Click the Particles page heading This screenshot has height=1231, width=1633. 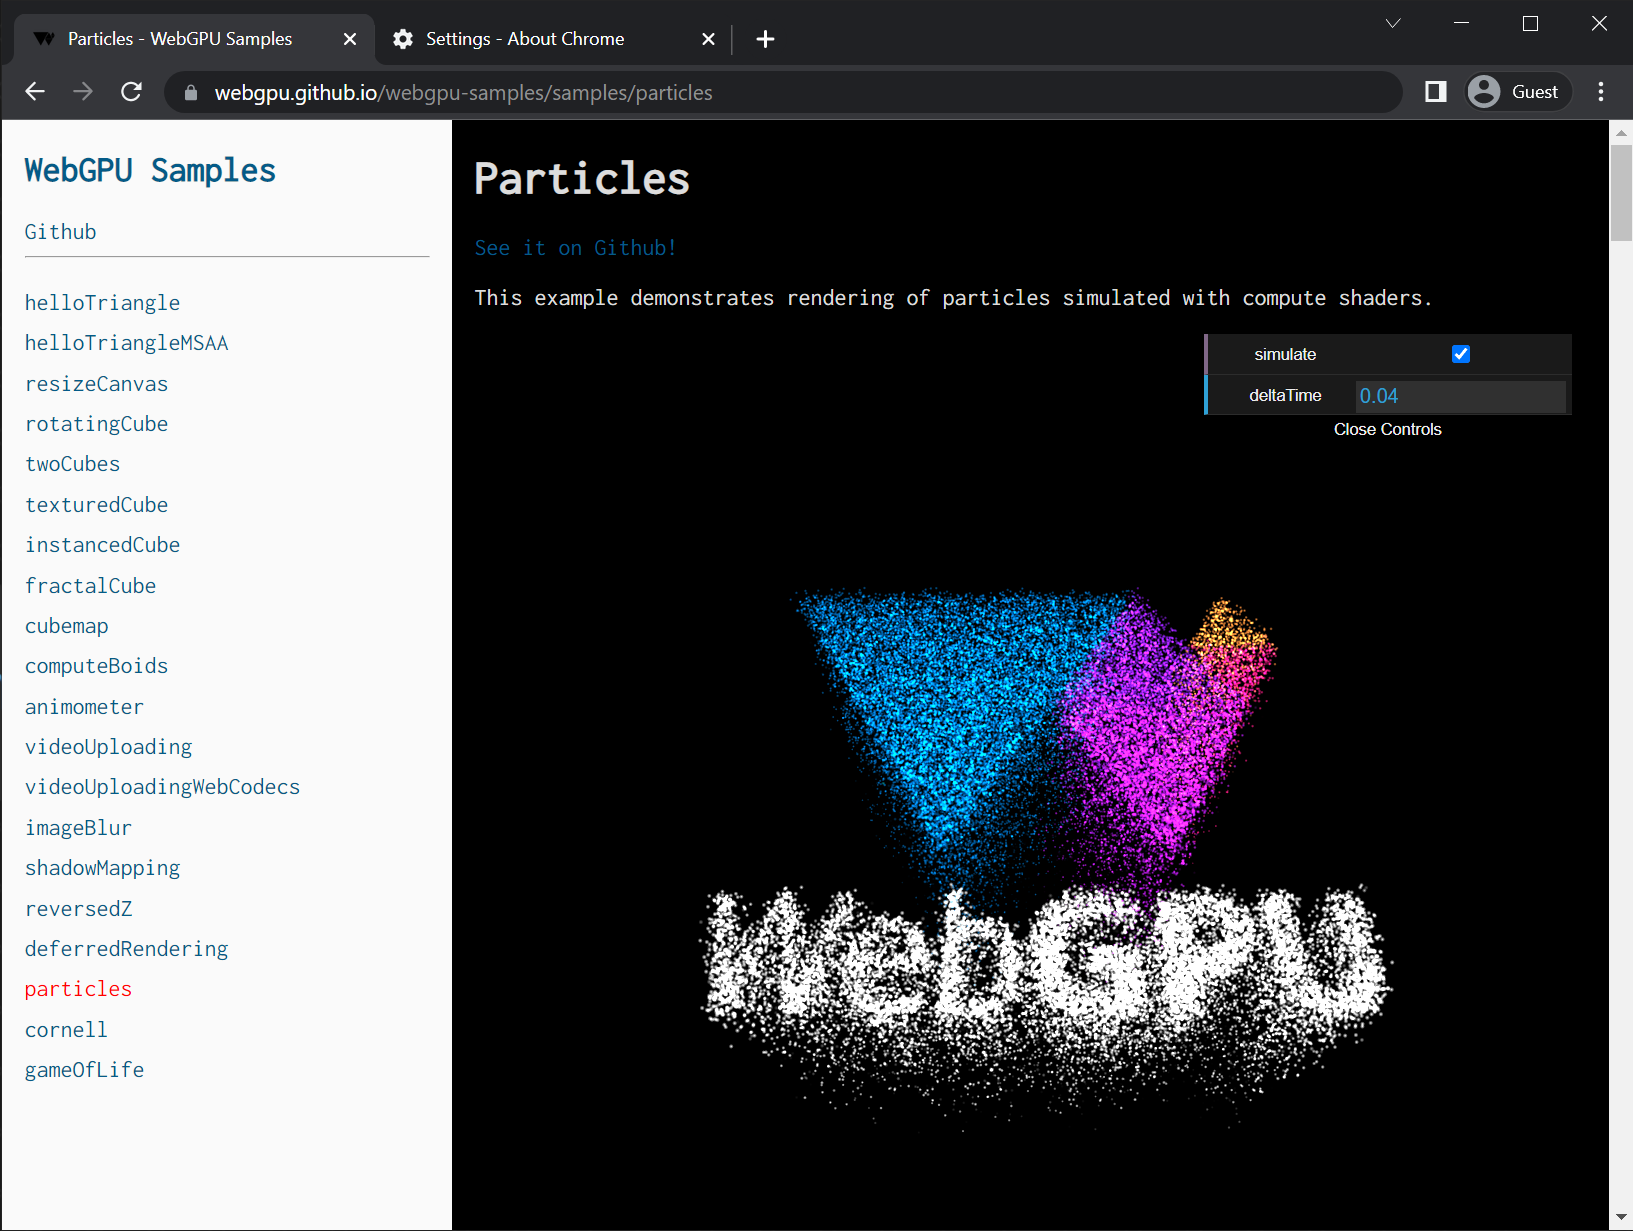tap(582, 179)
